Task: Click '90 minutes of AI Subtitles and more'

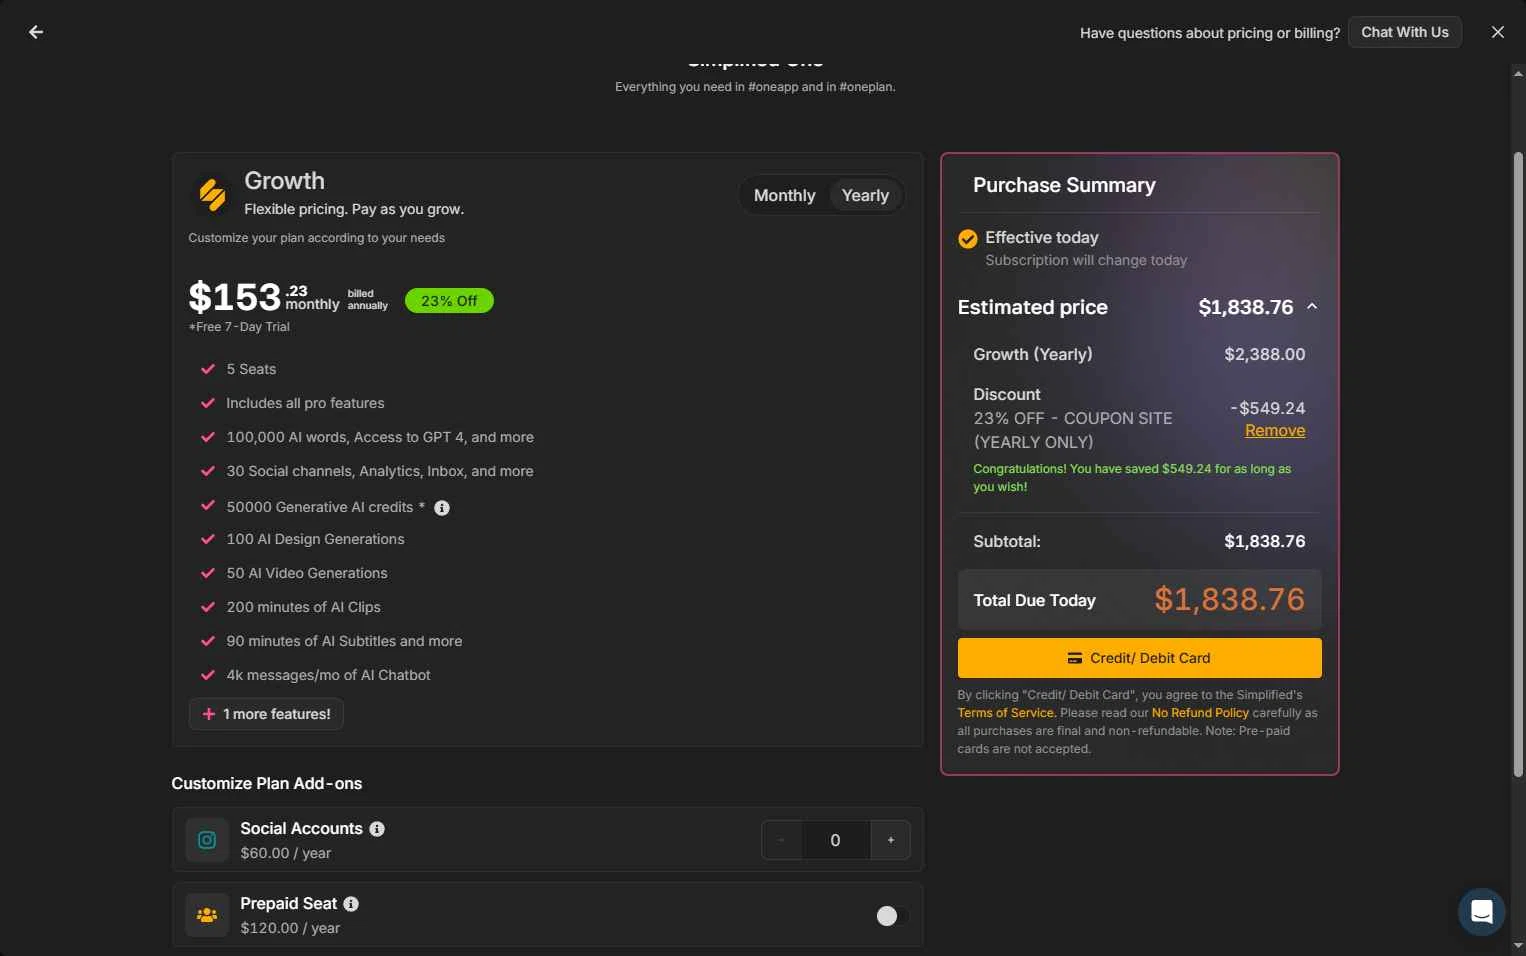Action: coord(344,641)
